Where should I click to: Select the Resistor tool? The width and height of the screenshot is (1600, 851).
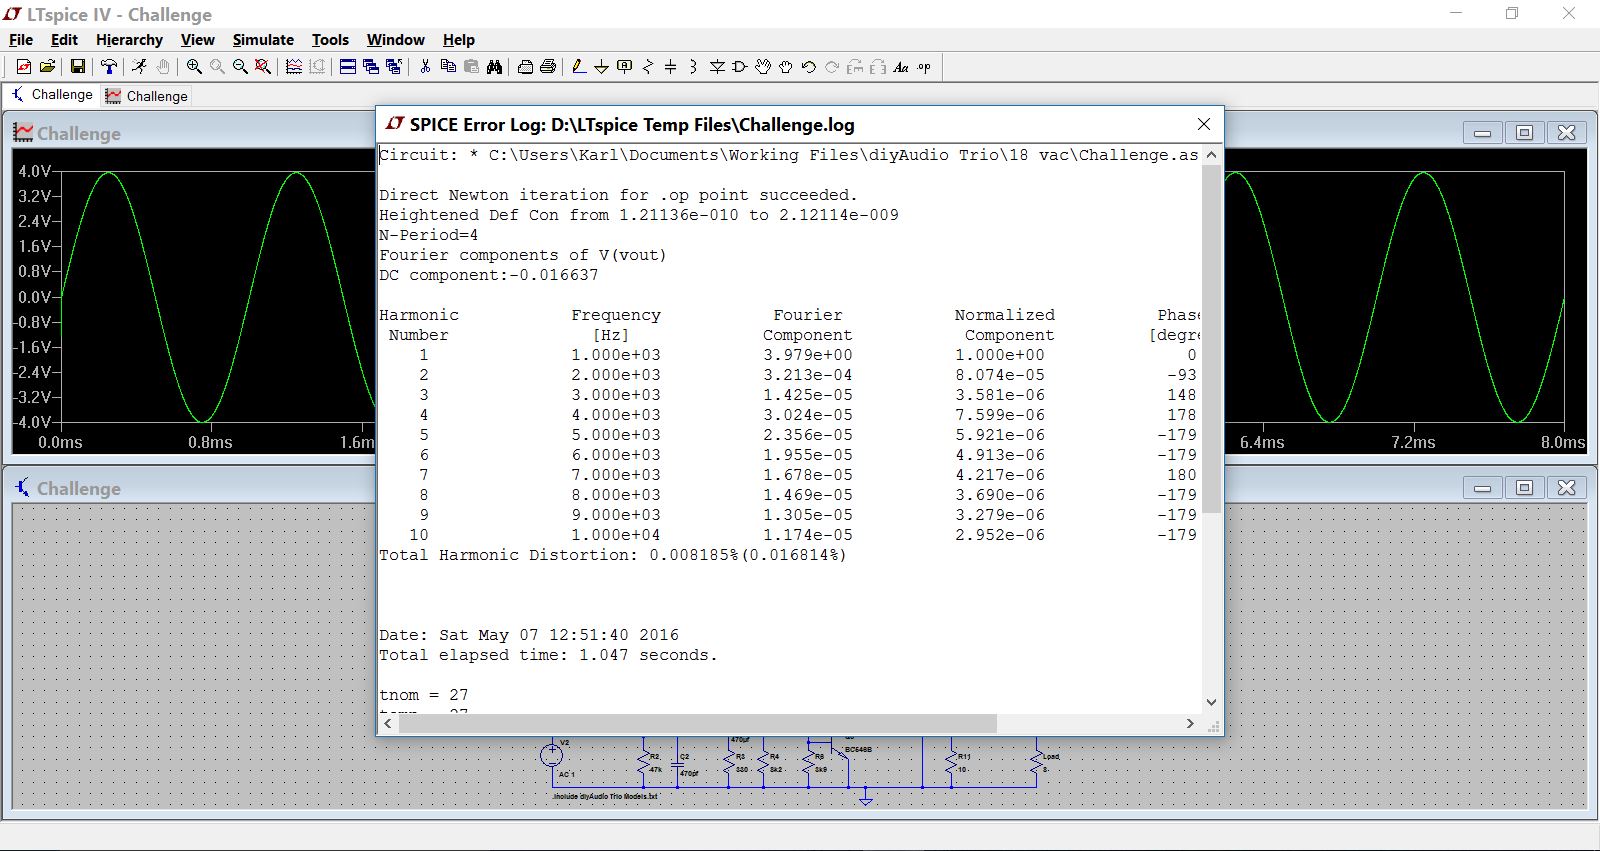tap(648, 67)
